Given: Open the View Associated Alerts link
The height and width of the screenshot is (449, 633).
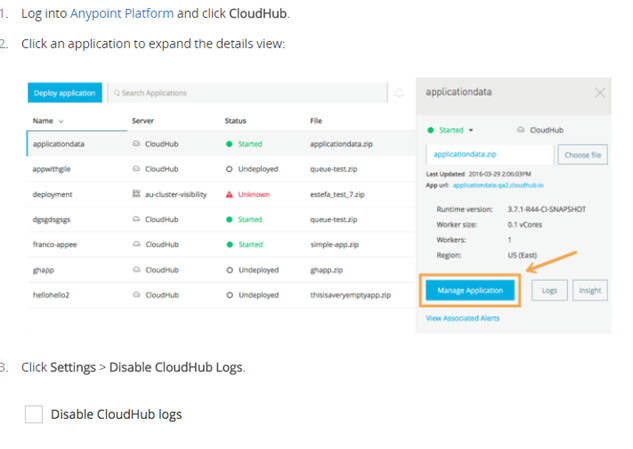Looking at the screenshot, I should click(462, 318).
